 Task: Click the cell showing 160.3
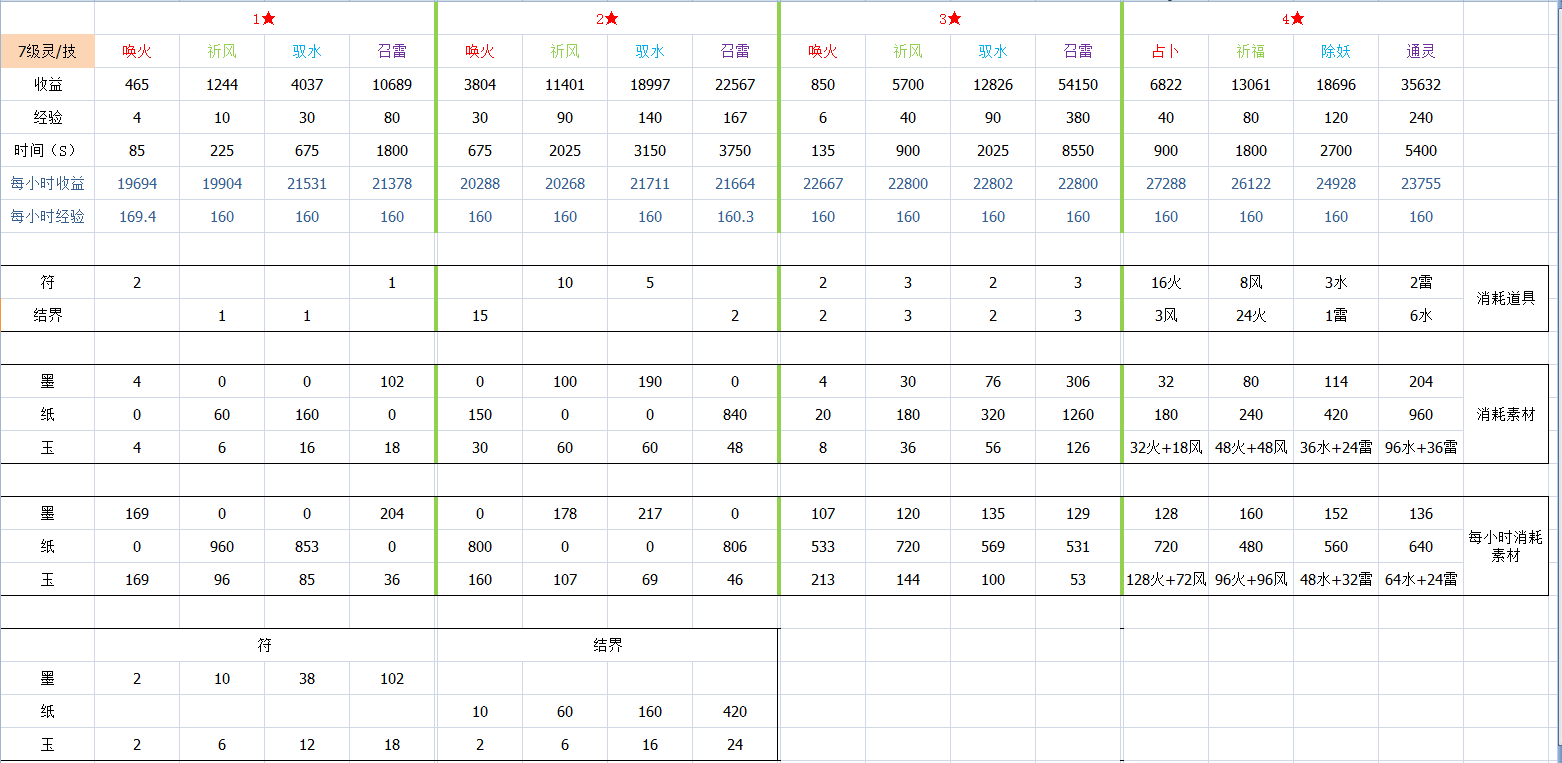click(735, 216)
